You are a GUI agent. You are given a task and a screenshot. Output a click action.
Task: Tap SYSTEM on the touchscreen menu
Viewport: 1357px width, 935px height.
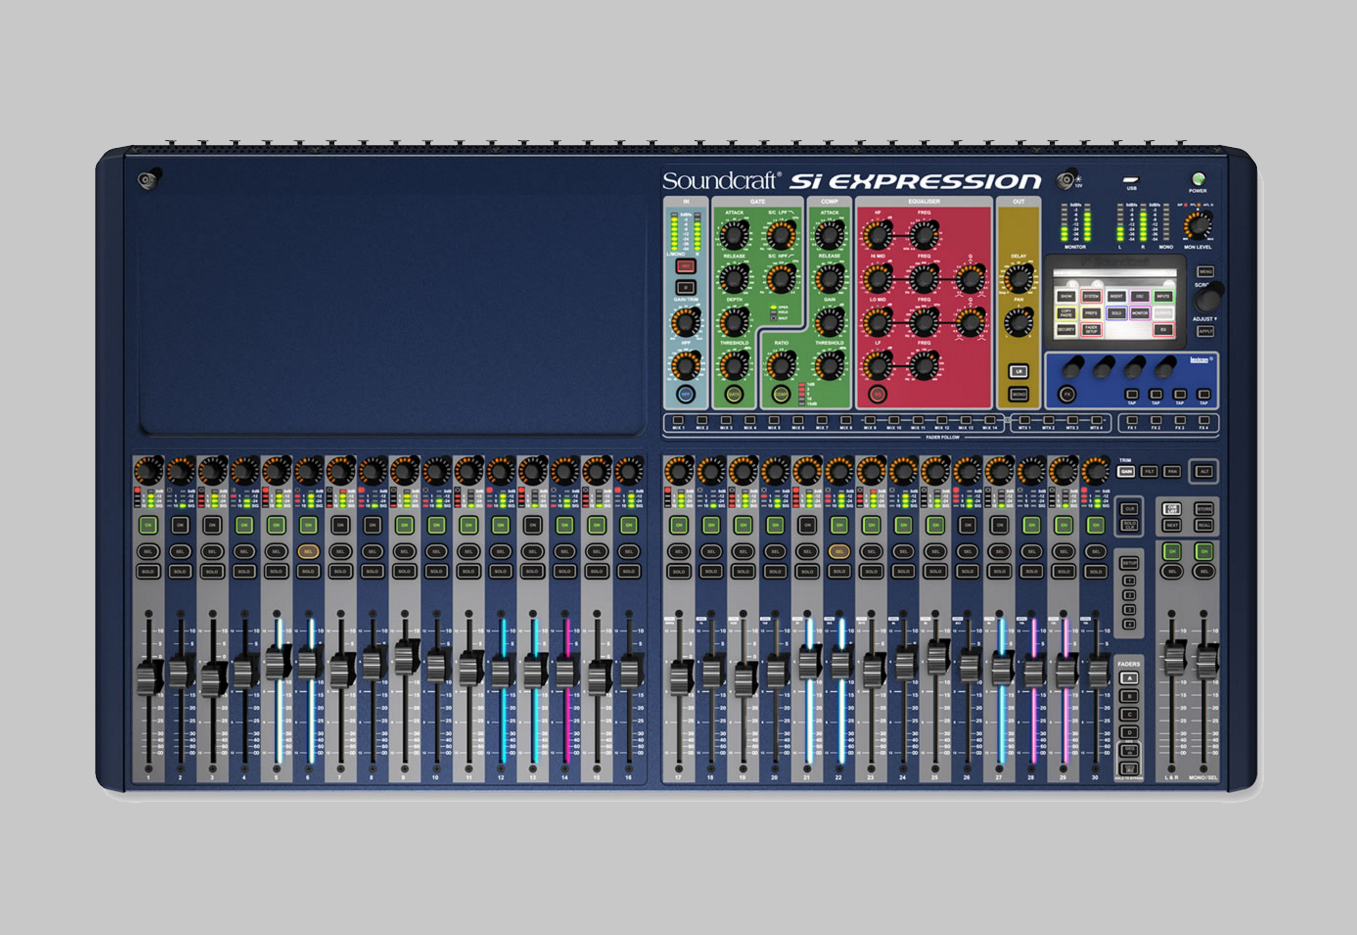[x=1091, y=296]
